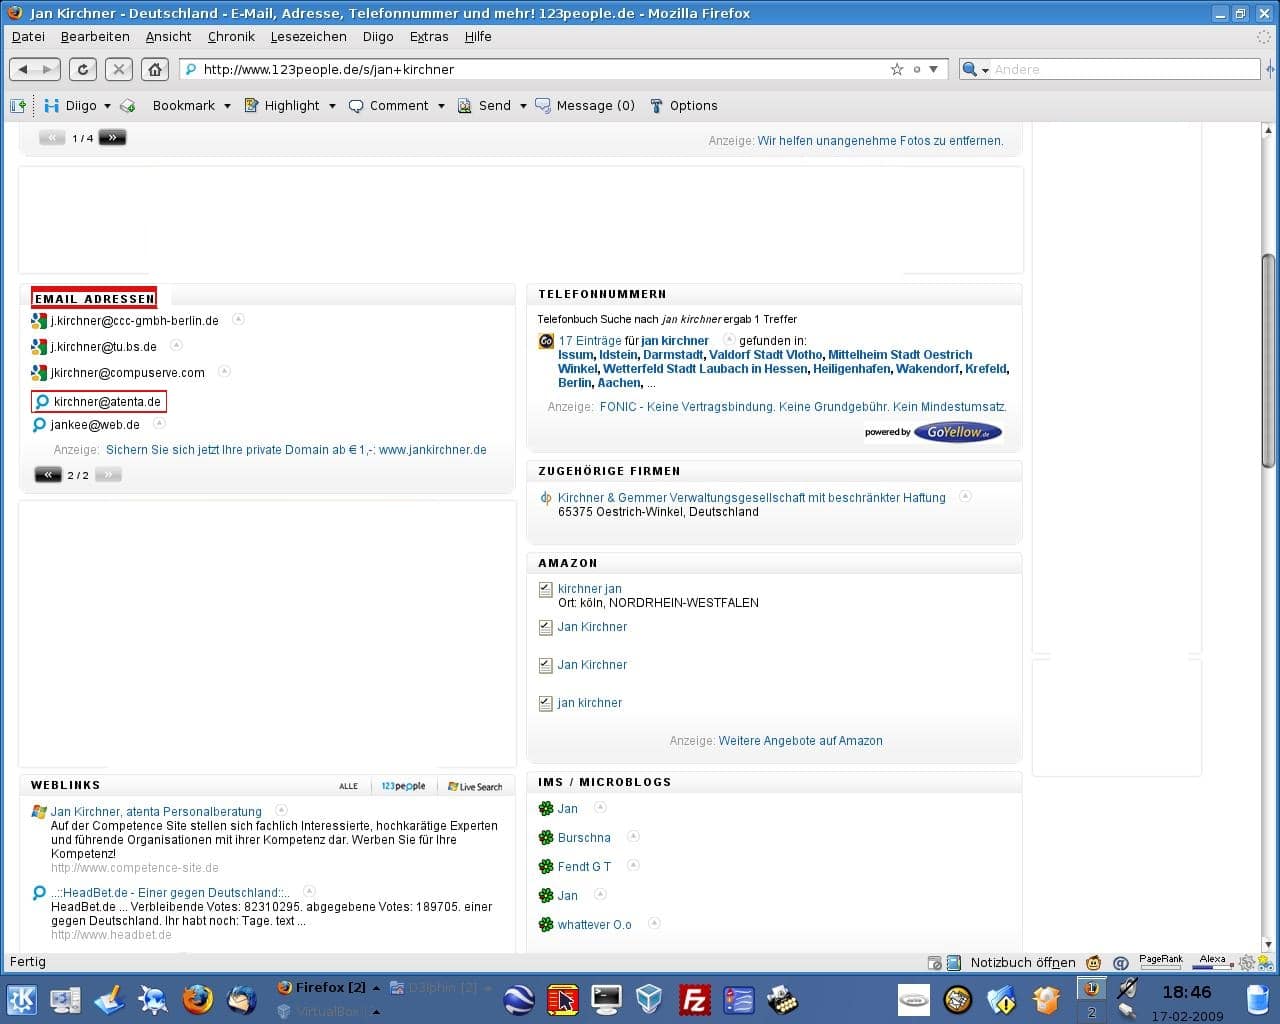Screen dimensions: 1280x1024
Task: Open the 17 Einträge für jan kirchner link
Action: 633,341
